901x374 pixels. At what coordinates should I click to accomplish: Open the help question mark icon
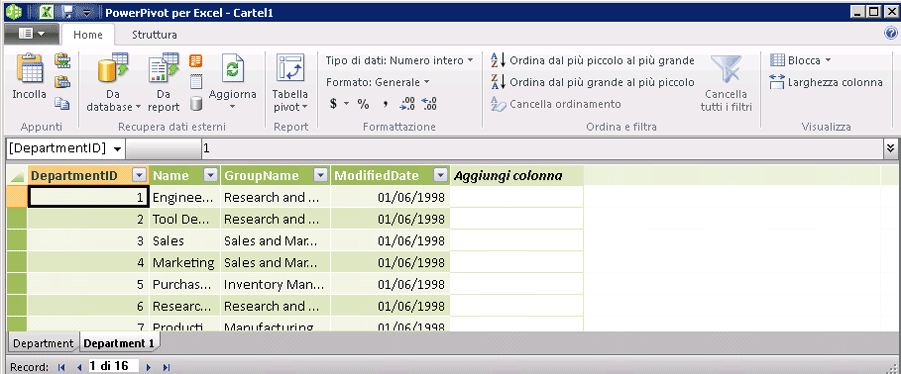coord(892,34)
